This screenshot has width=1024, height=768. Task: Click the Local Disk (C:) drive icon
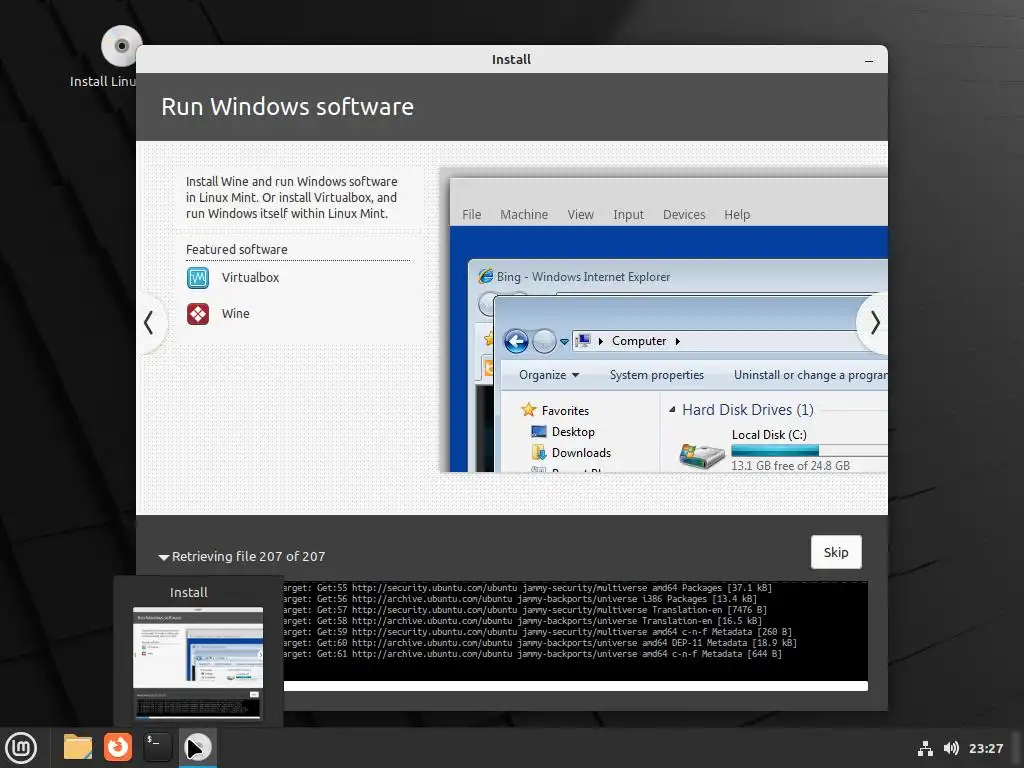coord(702,455)
